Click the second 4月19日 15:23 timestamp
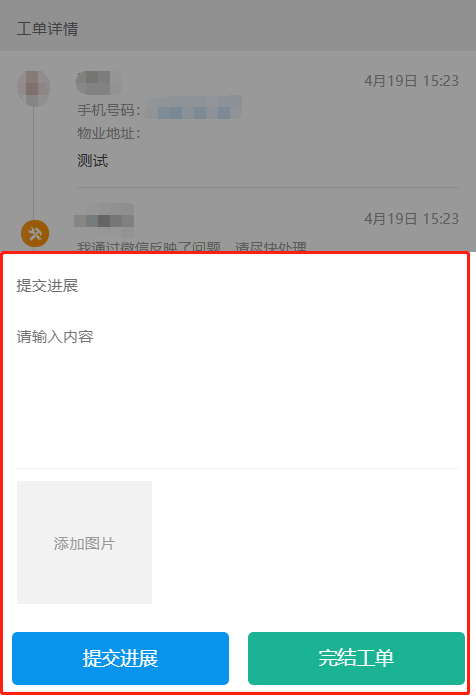Screen dimensions: 476x696 (411, 219)
